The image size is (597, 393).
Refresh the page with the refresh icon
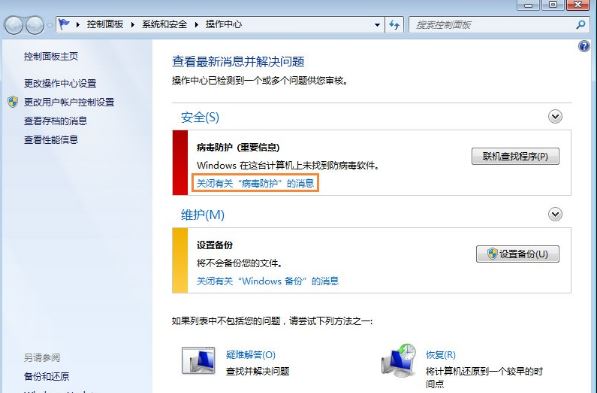tap(394, 25)
